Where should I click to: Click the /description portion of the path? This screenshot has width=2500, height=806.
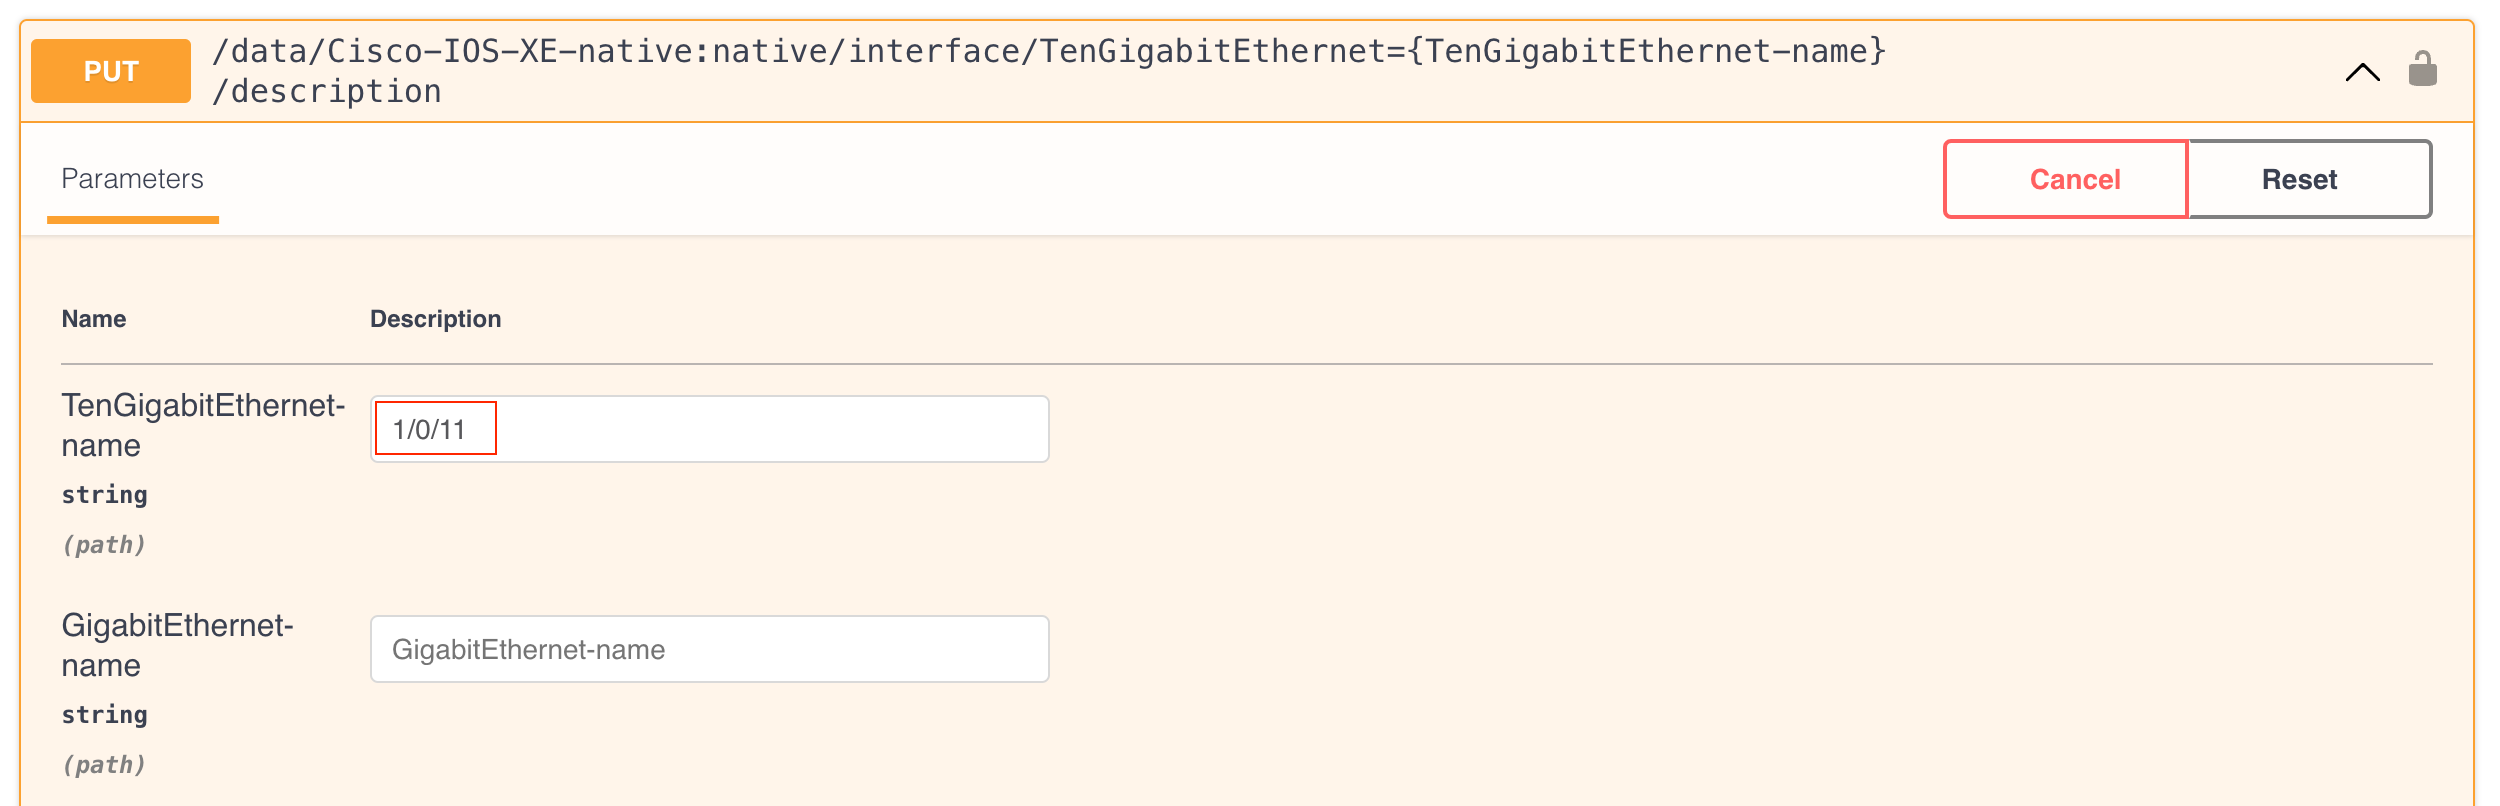(x=326, y=92)
